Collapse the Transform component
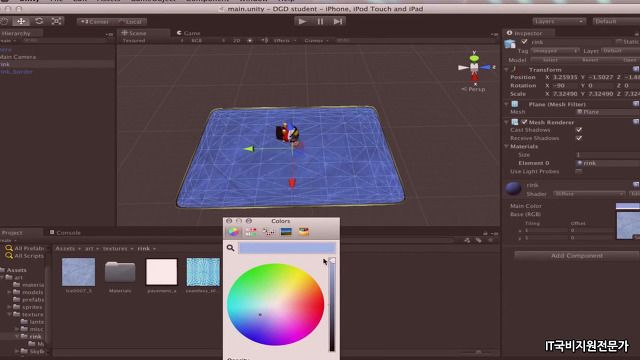Screen dimensions: 640x360 click(x=507, y=70)
